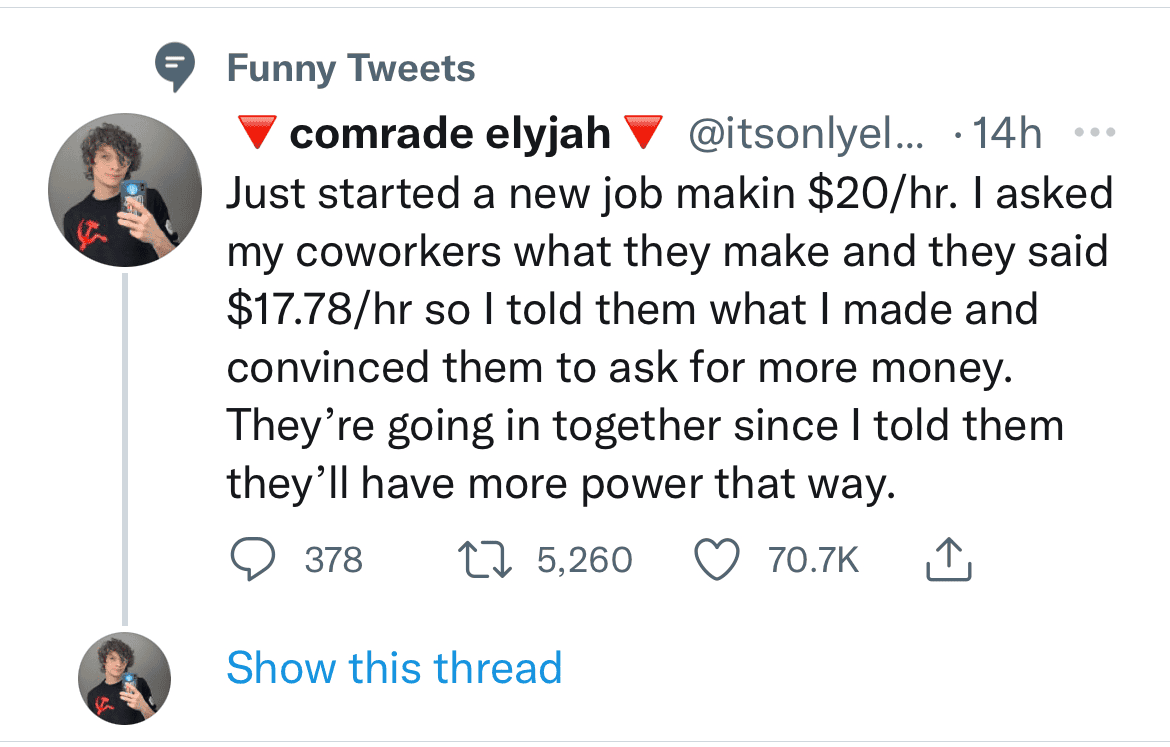Click the 5,260 retweets count

[x=584, y=560]
